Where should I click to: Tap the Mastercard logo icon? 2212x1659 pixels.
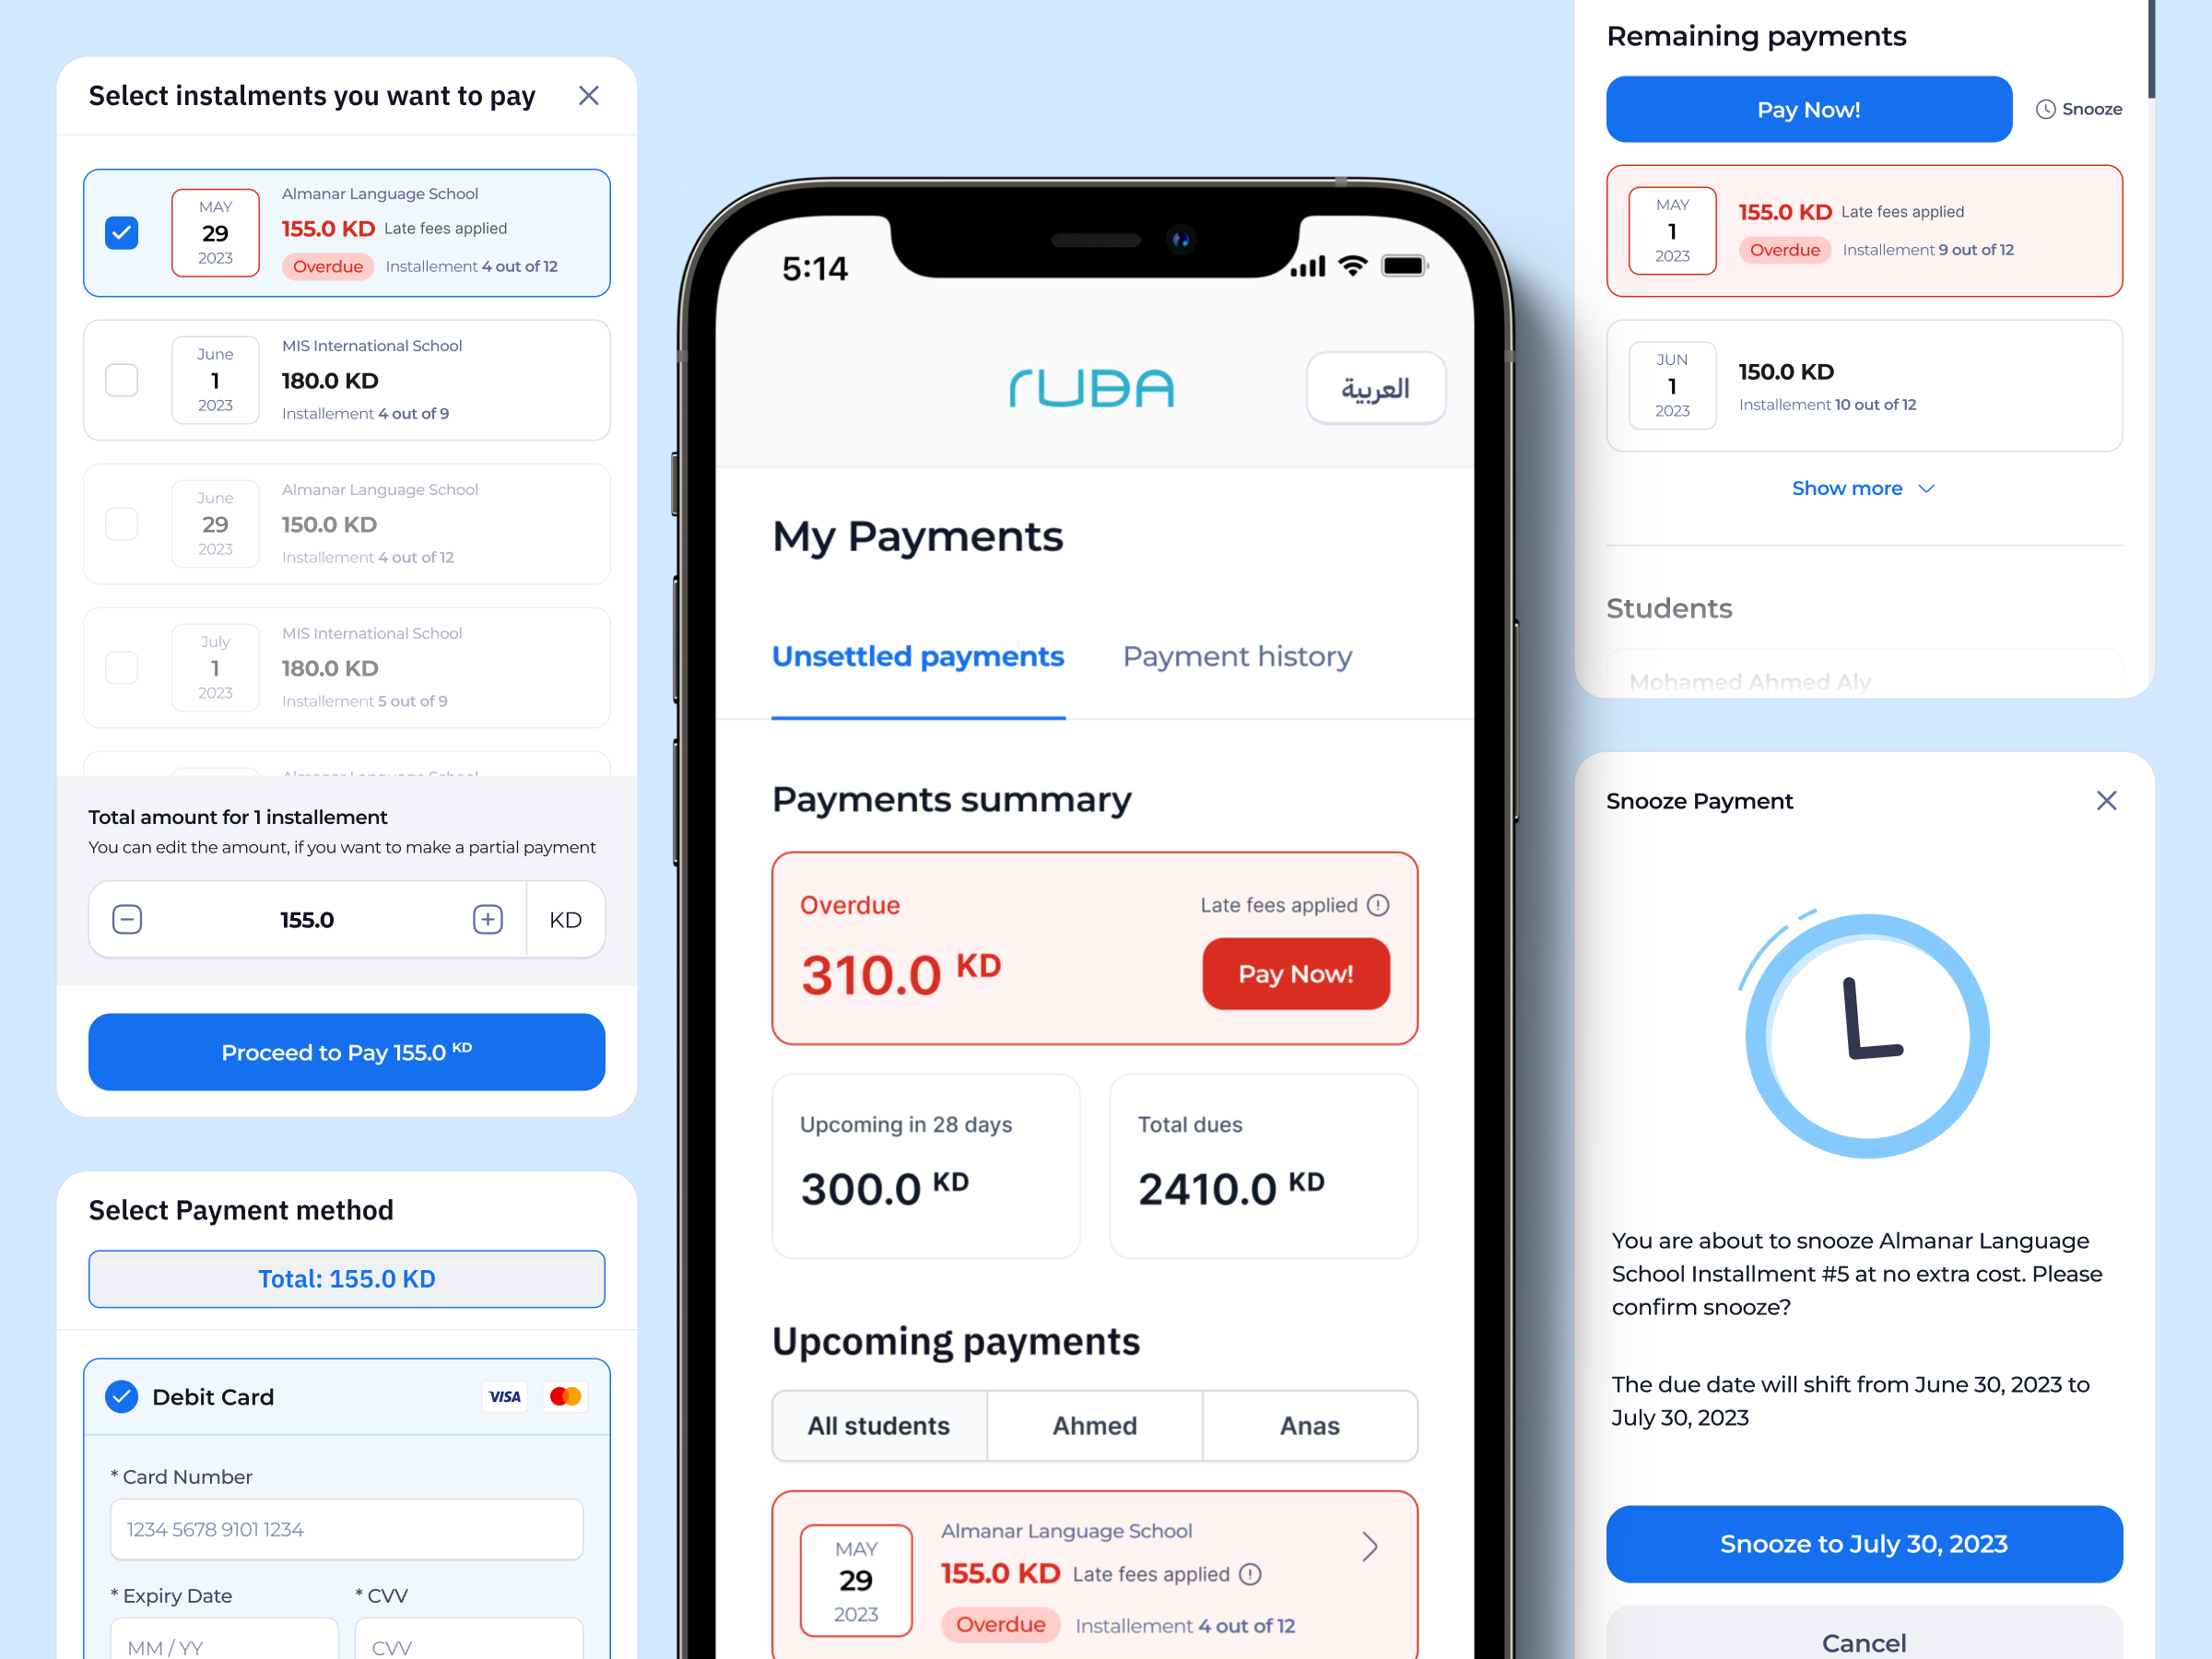pos(562,1395)
